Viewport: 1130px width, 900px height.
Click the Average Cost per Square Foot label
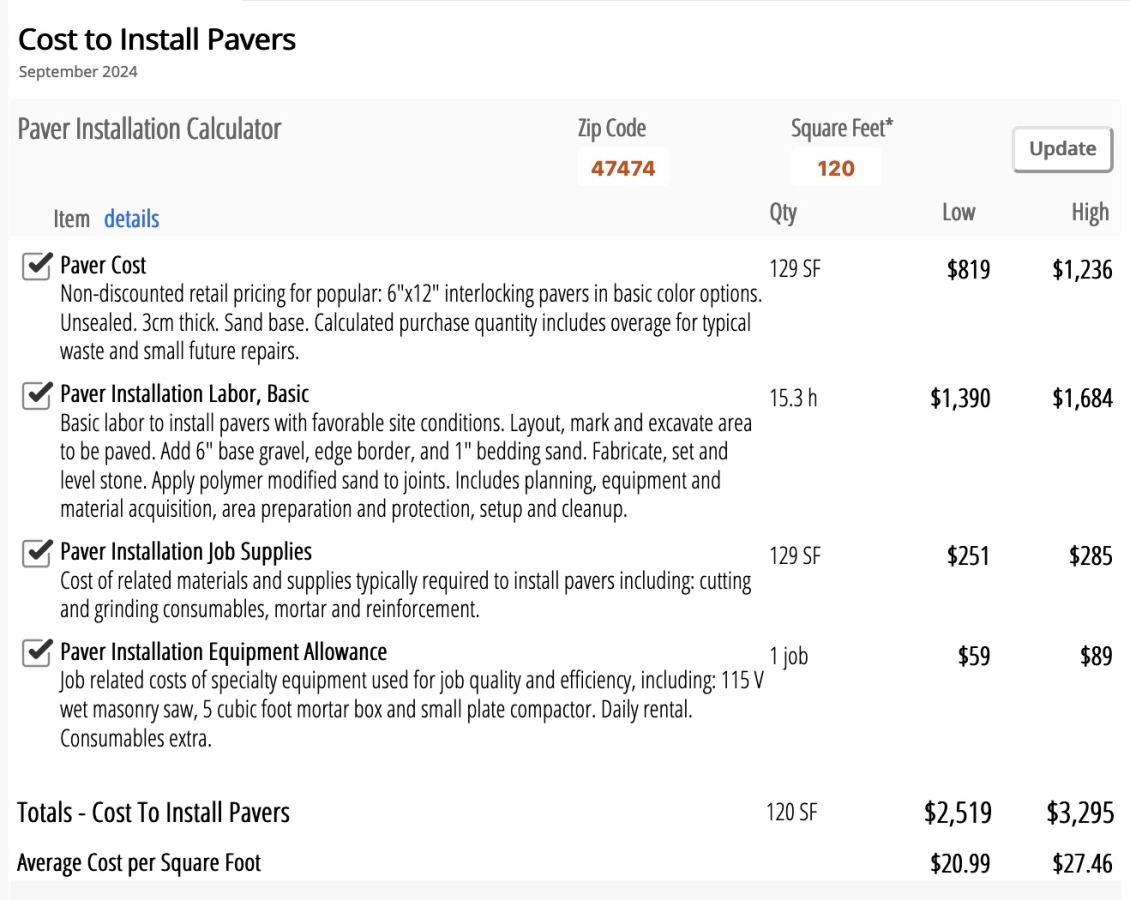(x=139, y=863)
